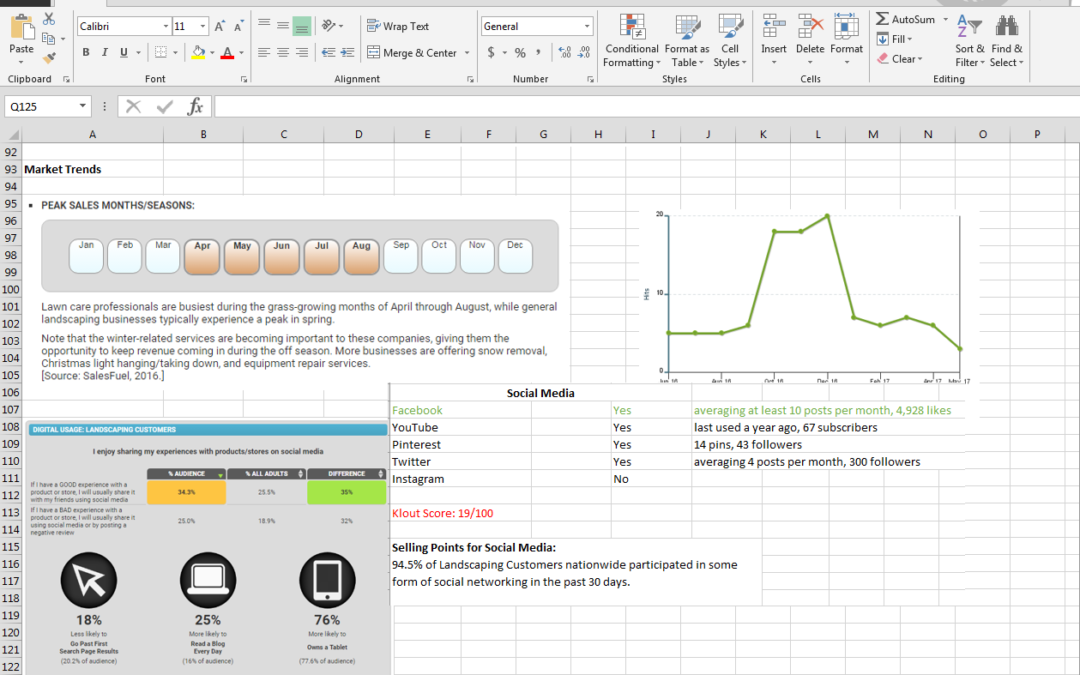Screen dimensions: 1080x675
Task: Click the AutoSum button
Action: coord(906,19)
